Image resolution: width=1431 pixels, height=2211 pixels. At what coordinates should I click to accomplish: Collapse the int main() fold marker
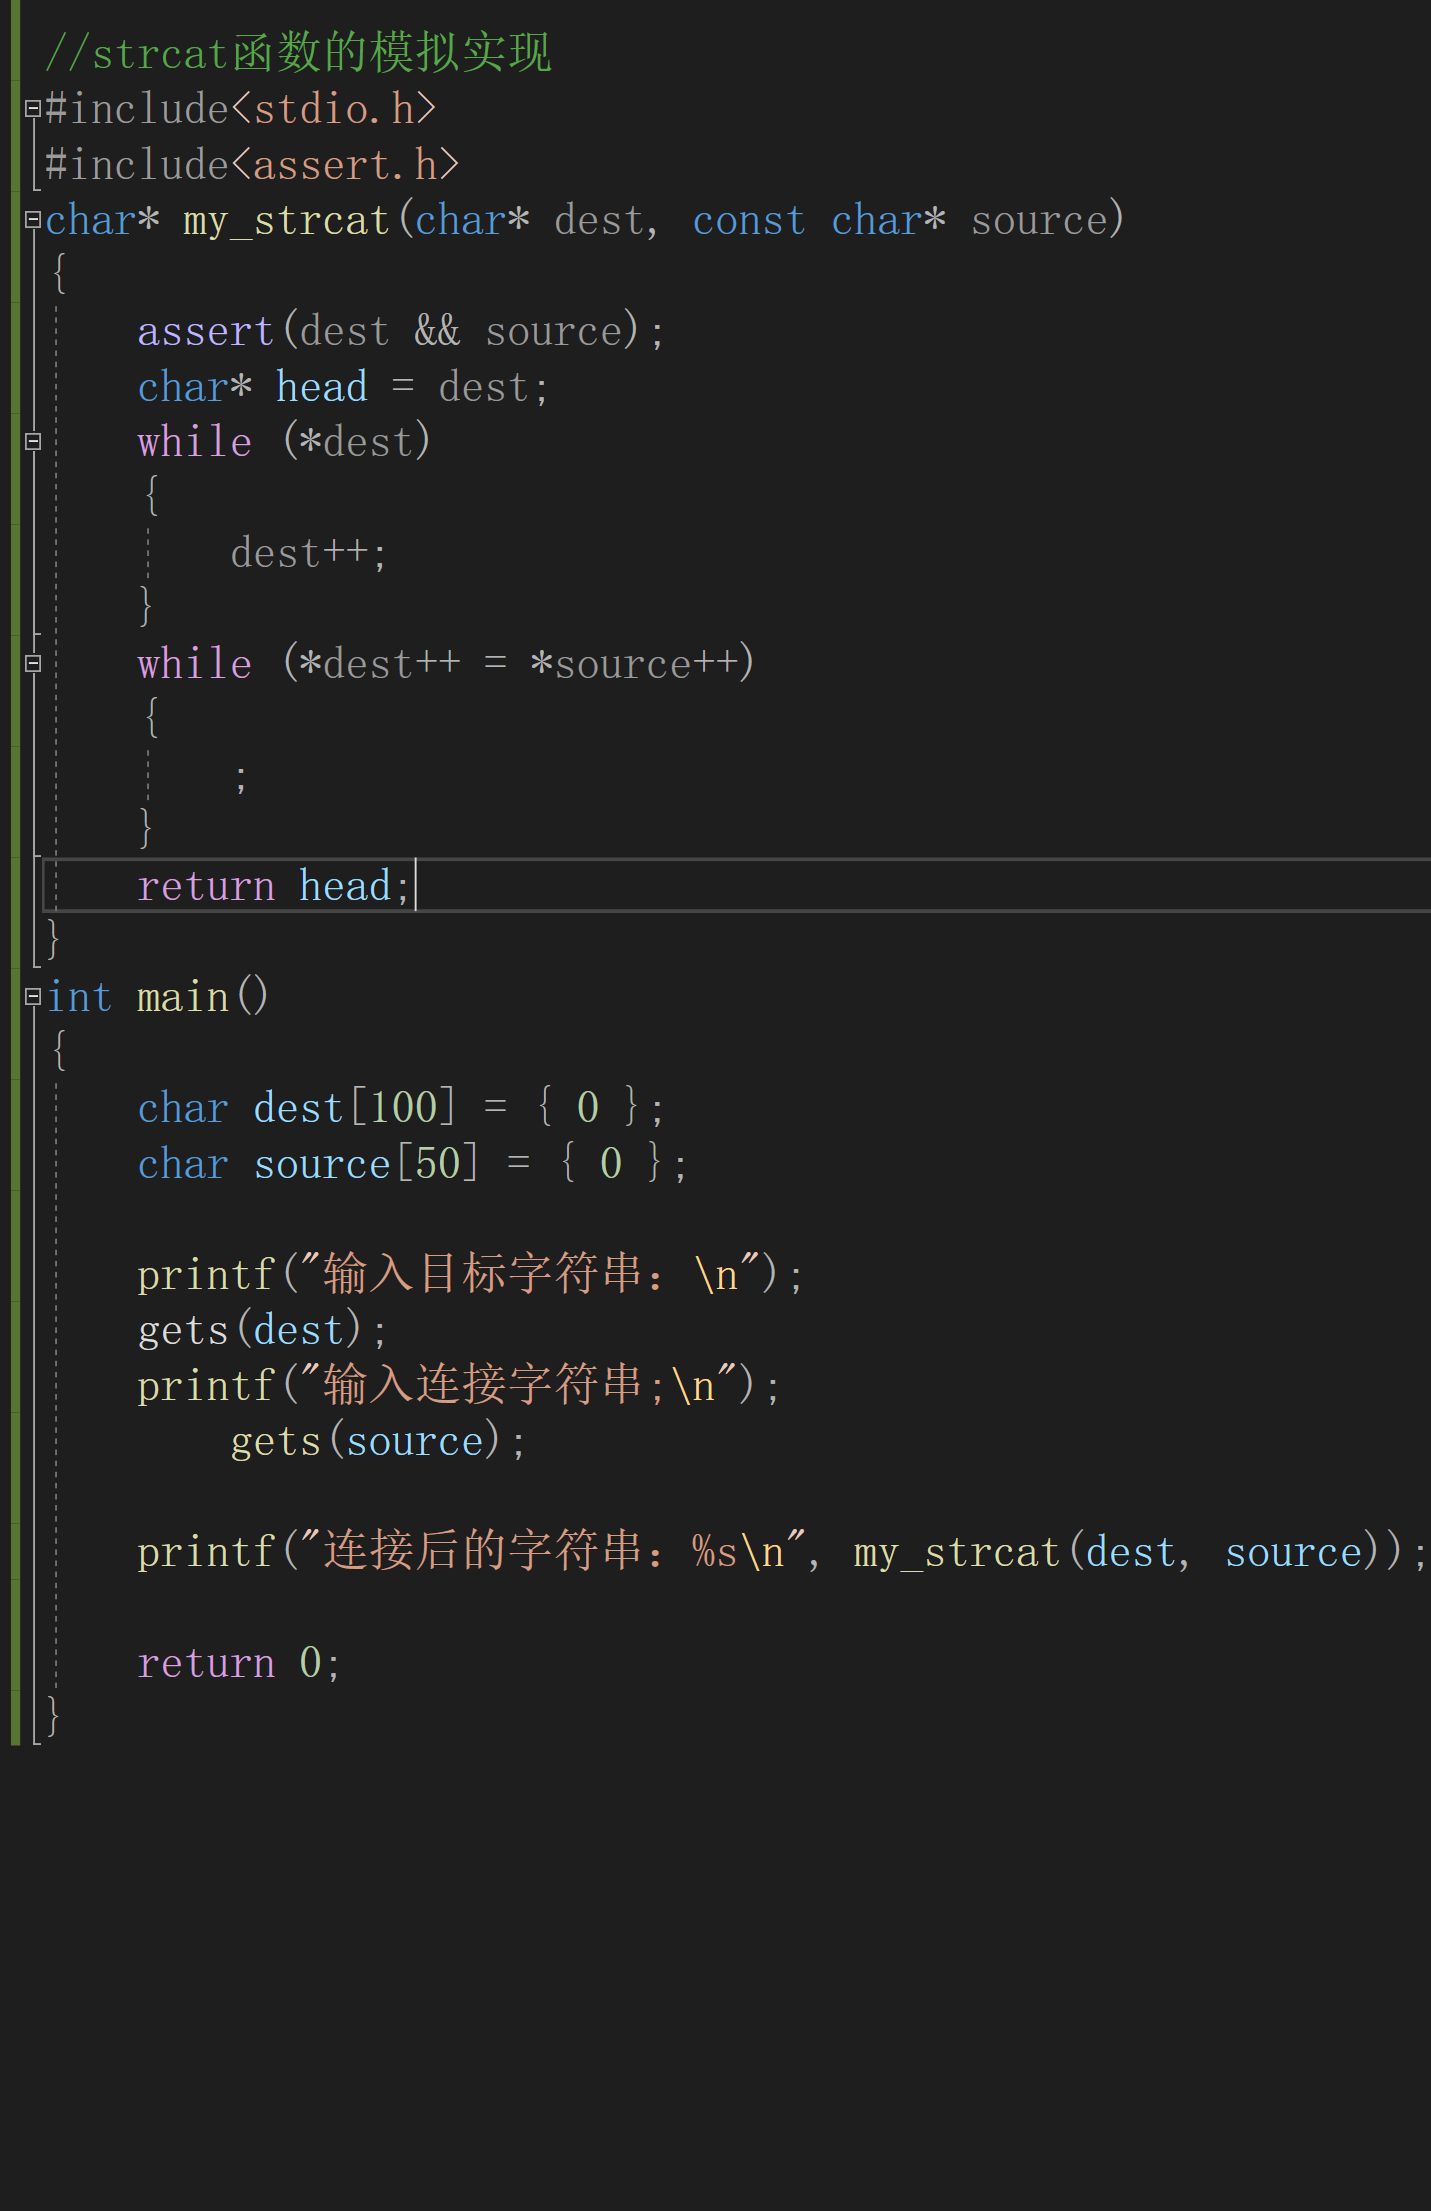[33, 996]
